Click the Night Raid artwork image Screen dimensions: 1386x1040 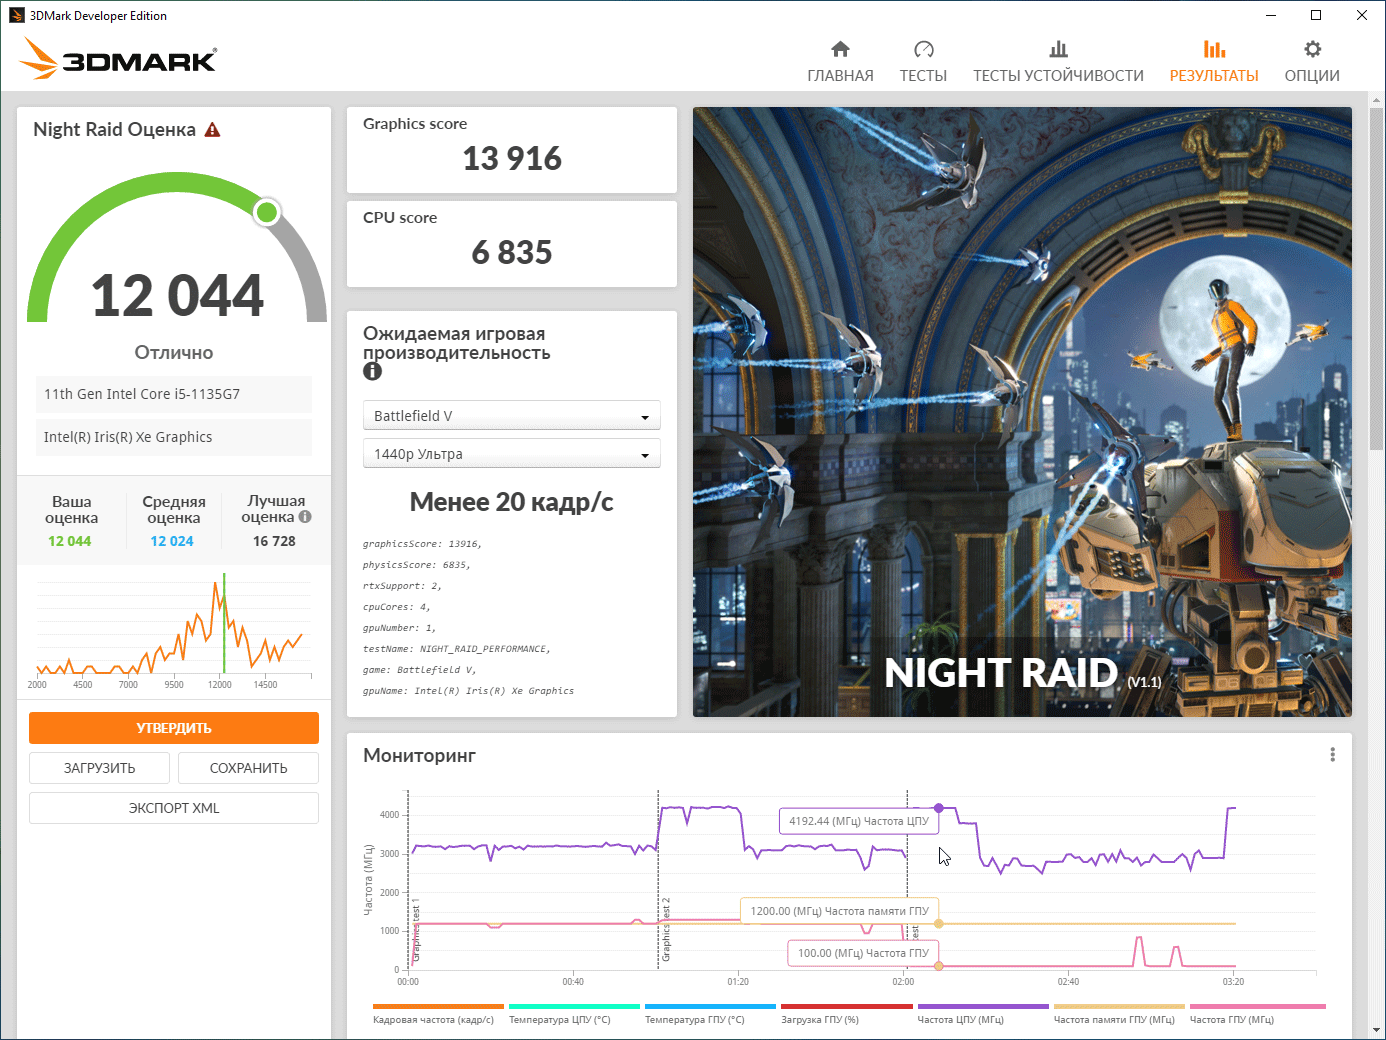pyautogui.click(x=1022, y=412)
